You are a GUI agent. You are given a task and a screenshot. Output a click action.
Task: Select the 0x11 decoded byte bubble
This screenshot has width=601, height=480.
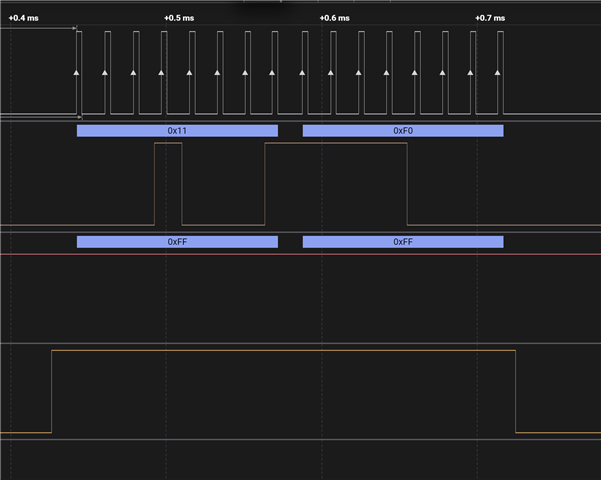click(x=177, y=131)
